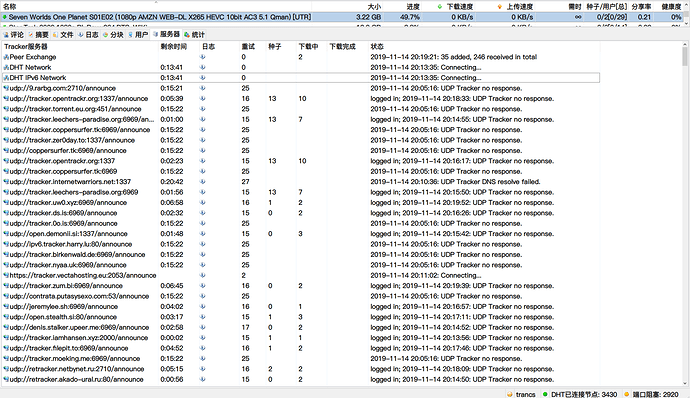Sort task list by 大小 size column
Viewport: 690px width, 398px height.
(x=374, y=7)
